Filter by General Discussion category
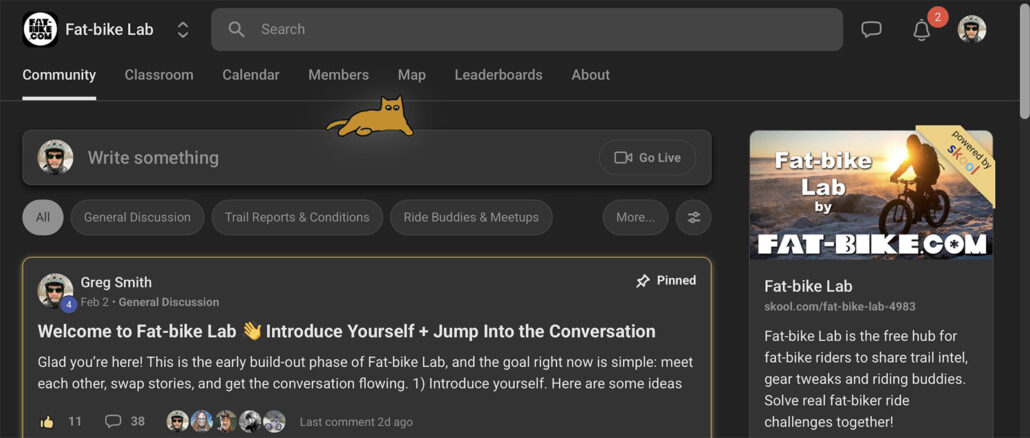1030x438 pixels. pos(137,217)
